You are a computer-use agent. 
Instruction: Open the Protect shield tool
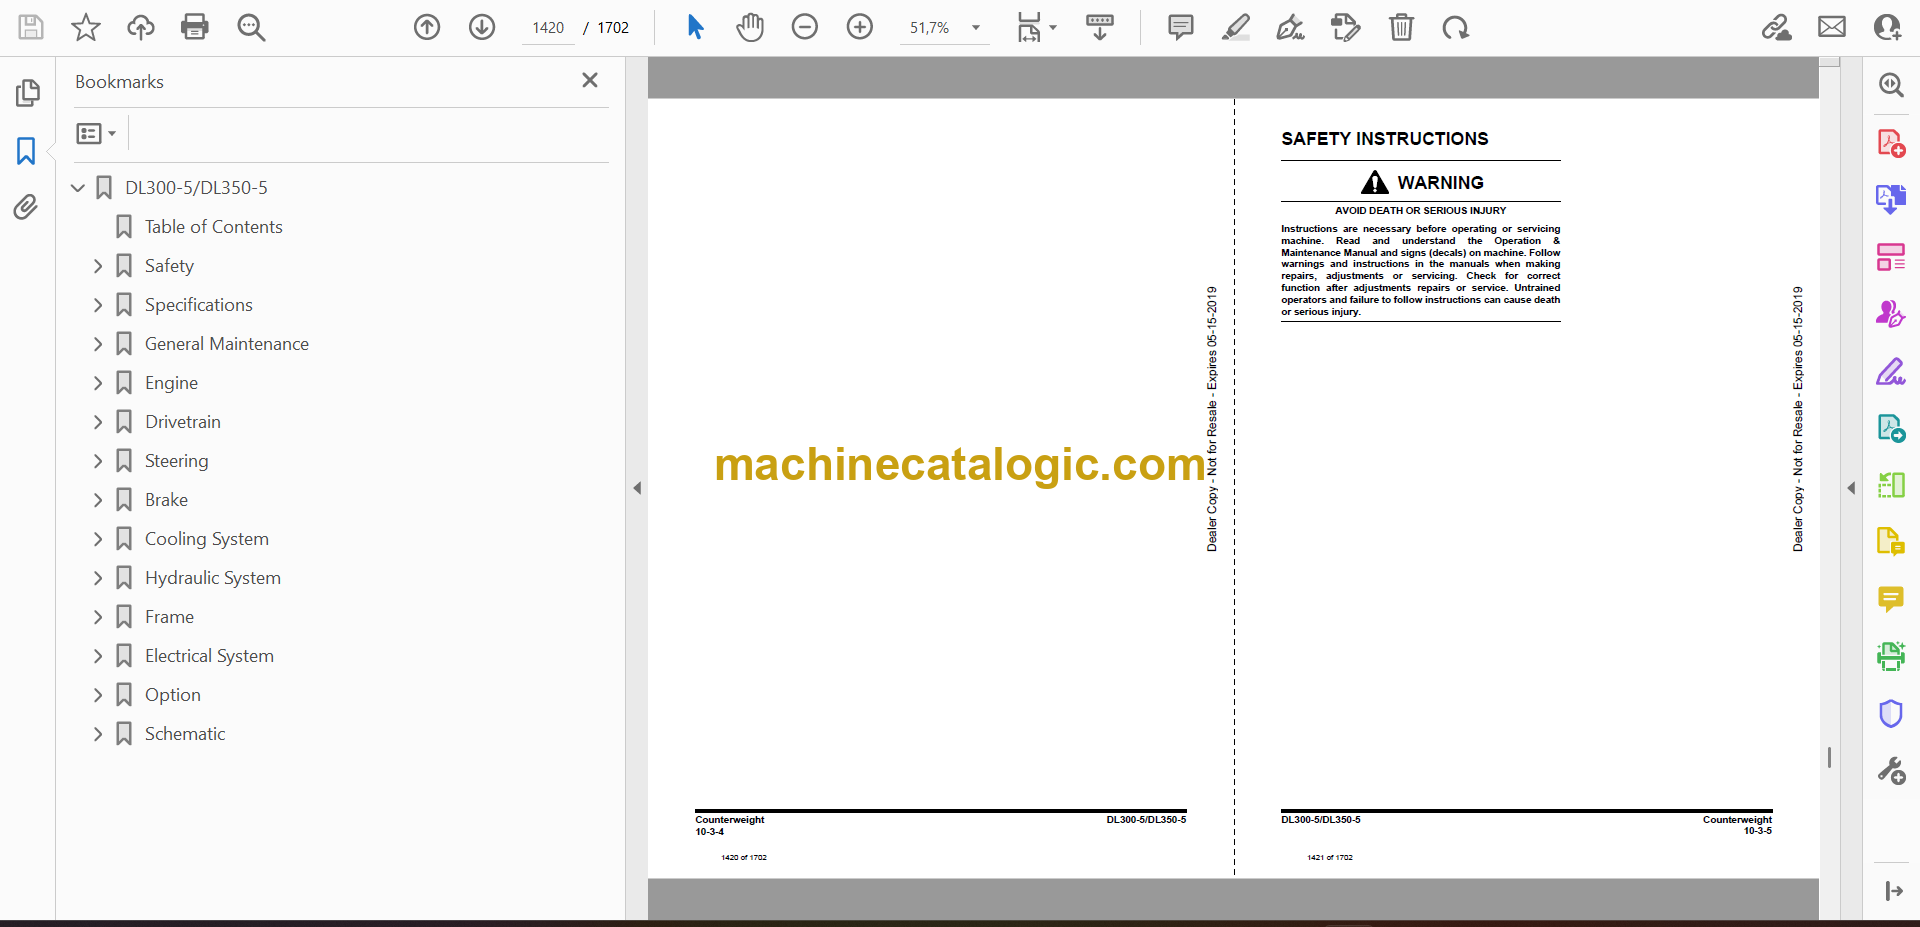(x=1890, y=714)
